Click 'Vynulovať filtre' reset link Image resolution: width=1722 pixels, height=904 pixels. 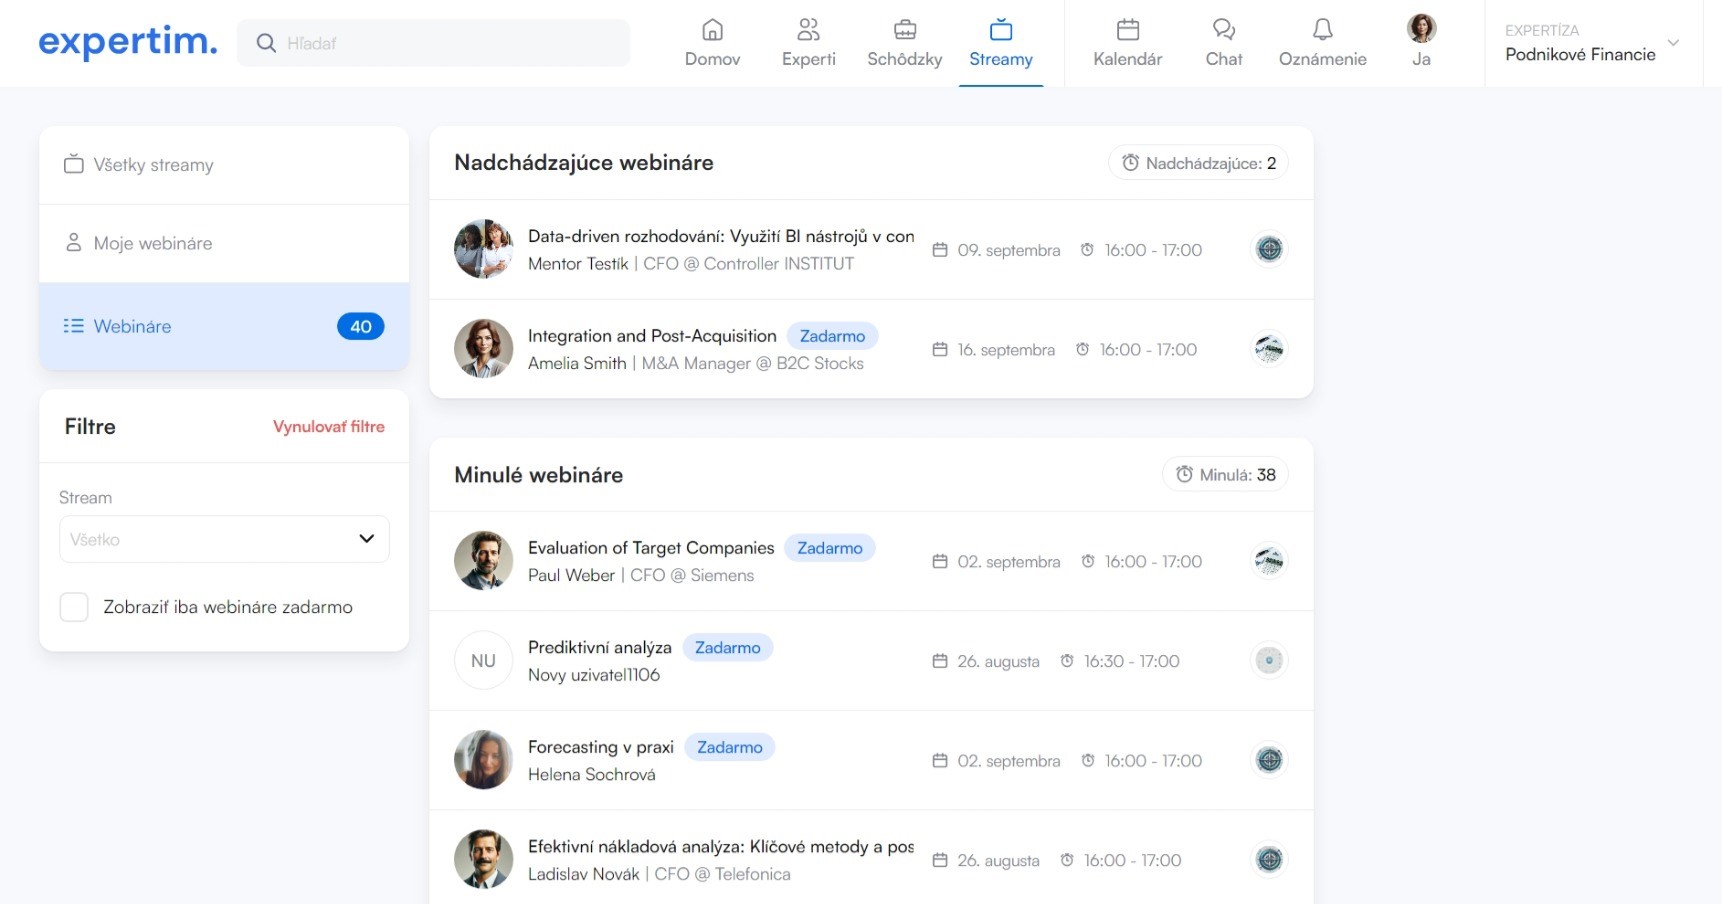click(x=328, y=427)
